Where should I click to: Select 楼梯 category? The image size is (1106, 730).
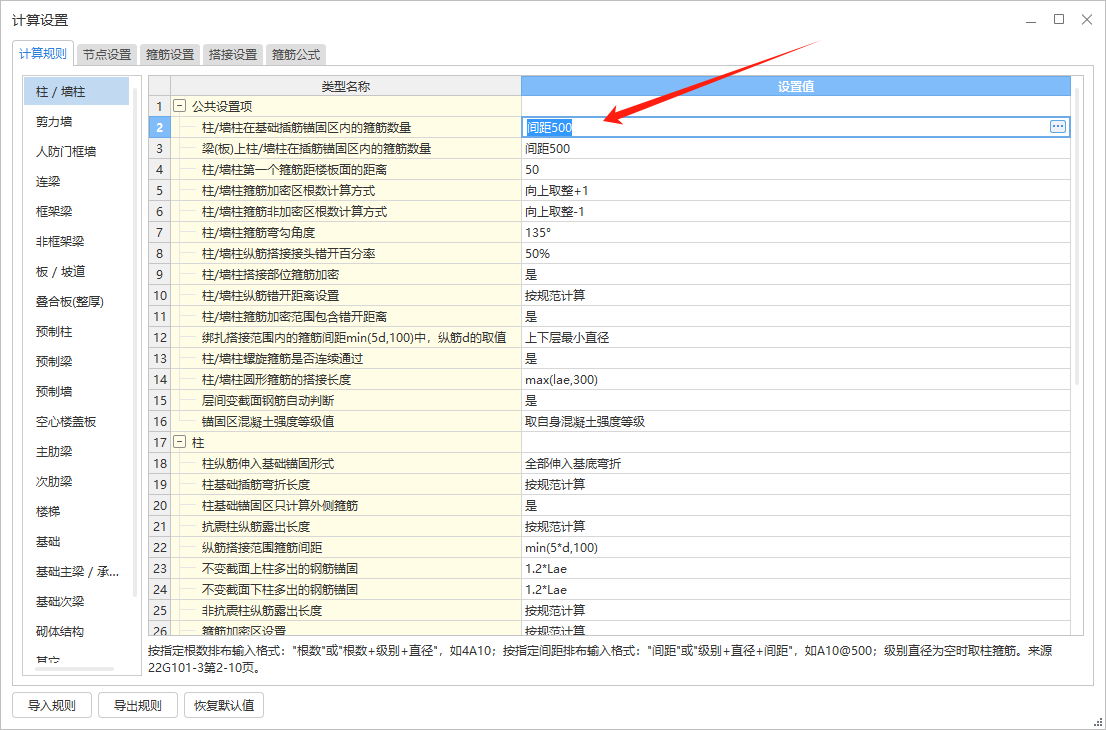(x=77, y=511)
